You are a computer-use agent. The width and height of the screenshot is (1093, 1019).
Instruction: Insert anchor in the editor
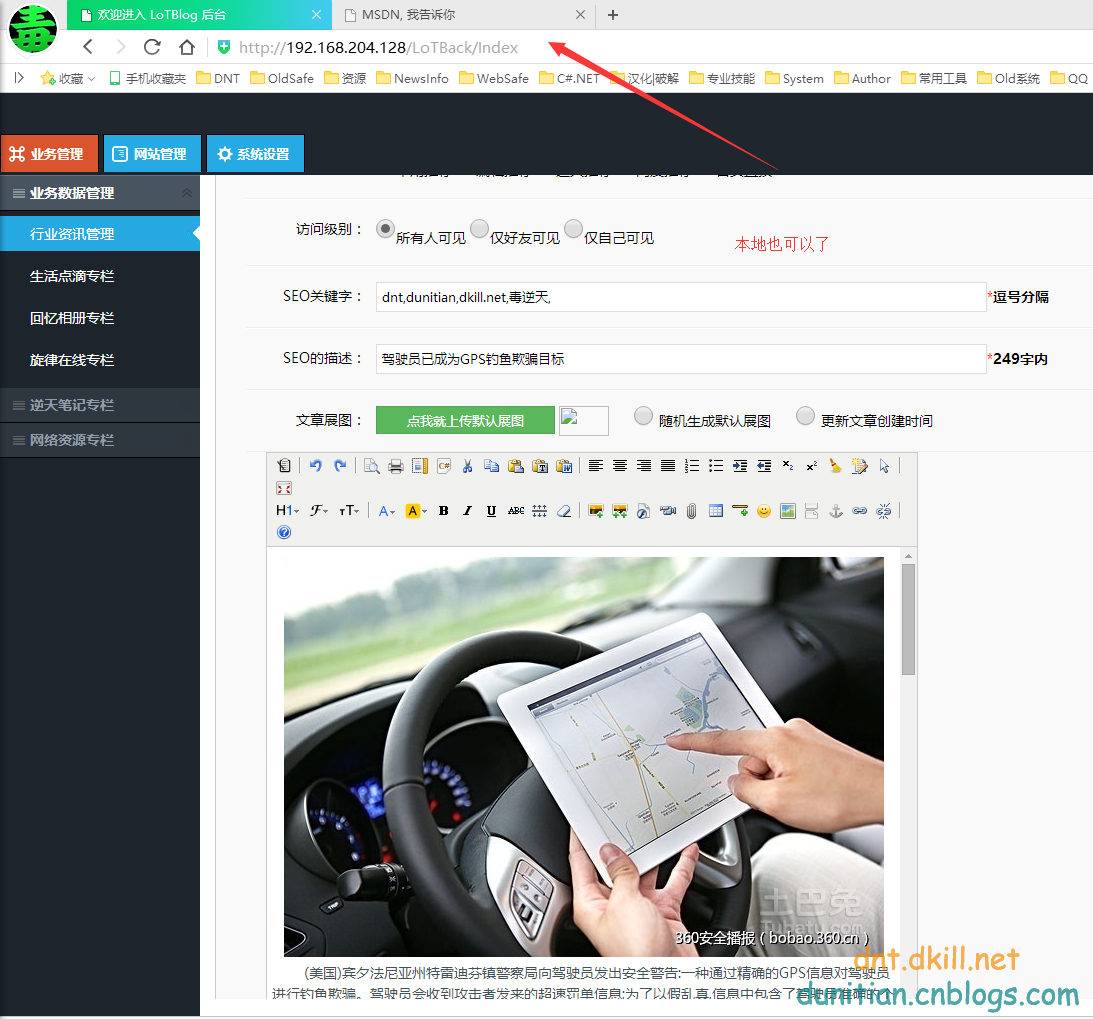pyautogui.click(x=836, y=511)
